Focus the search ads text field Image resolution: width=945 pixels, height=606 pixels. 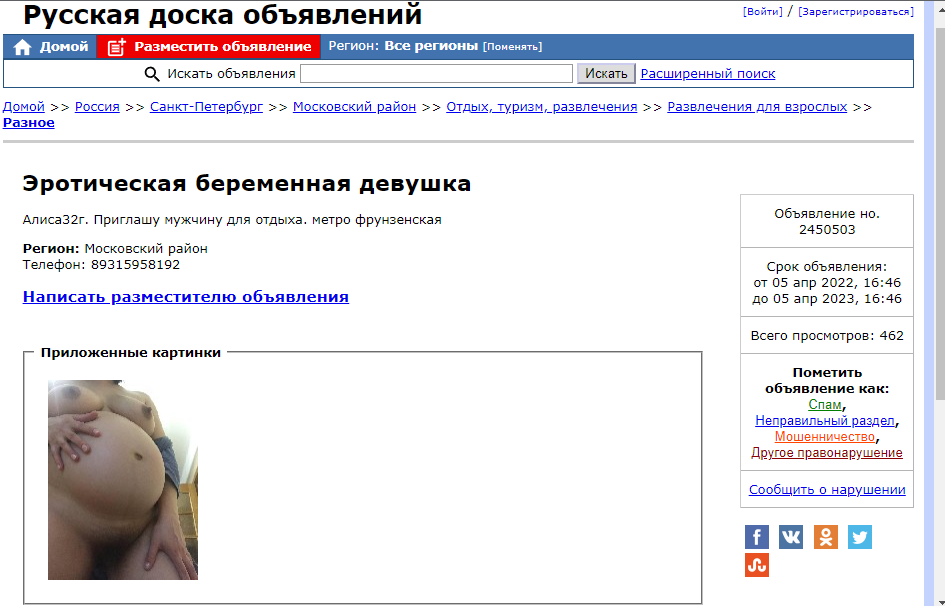436,74
